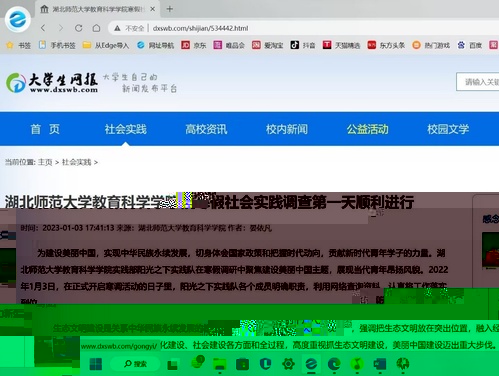Viewport: 499px width, 376px height.
Task: Click the browser forward arrow
Action: pyautogui.click(x=60, y=28)
